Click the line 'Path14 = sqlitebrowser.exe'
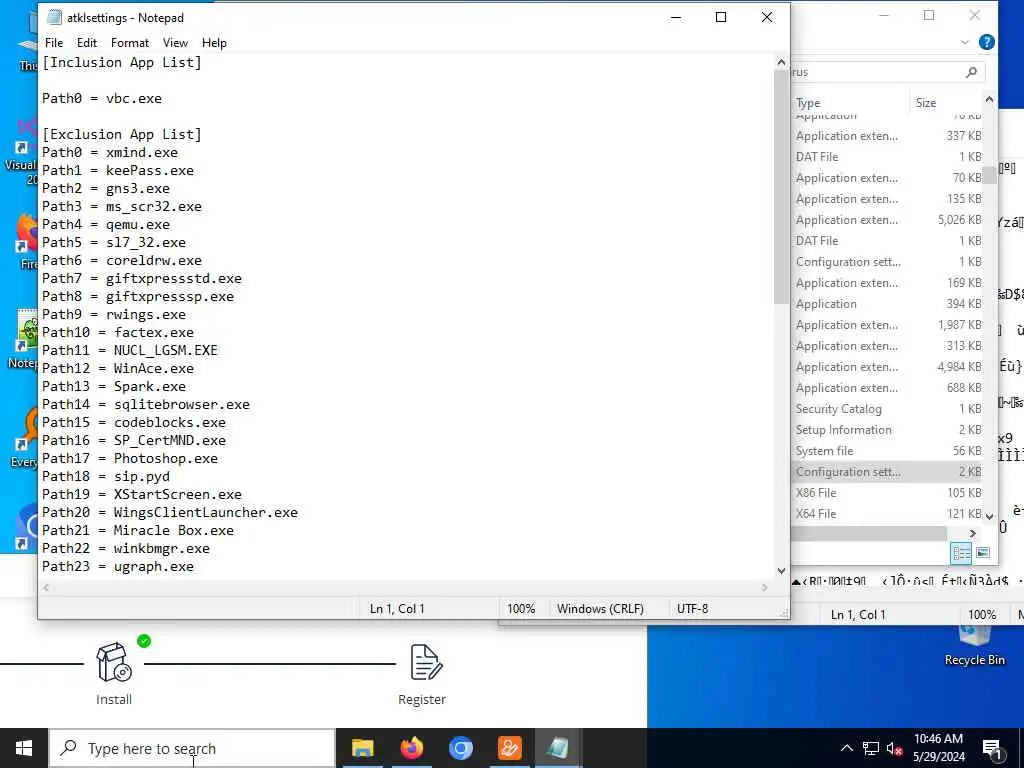The height and width of the screenshot is (768, 1024). tap(146, 405)
